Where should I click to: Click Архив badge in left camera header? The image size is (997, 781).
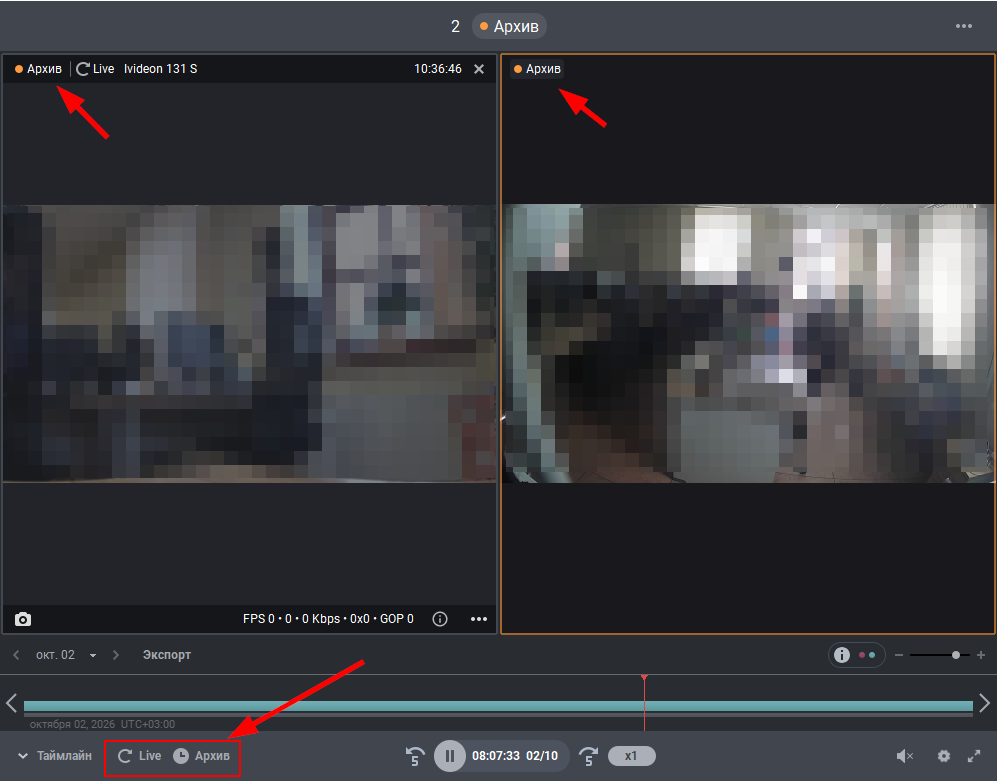click(x=39, y=69)
